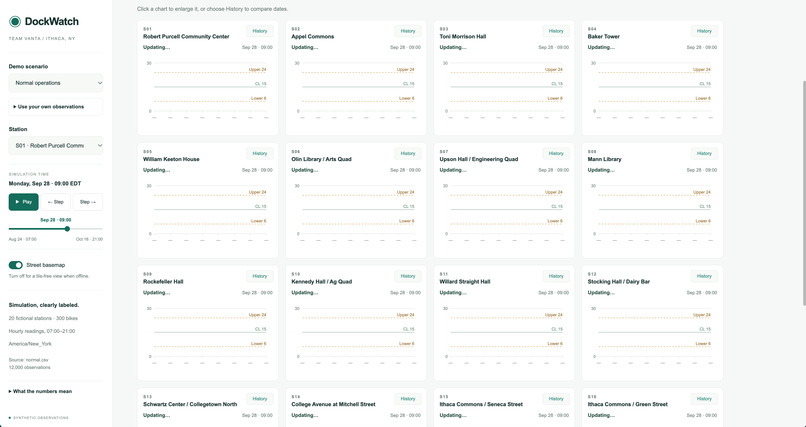Open History for Mann Library
This screenshot has height=427, width=806.
point(704,154)
